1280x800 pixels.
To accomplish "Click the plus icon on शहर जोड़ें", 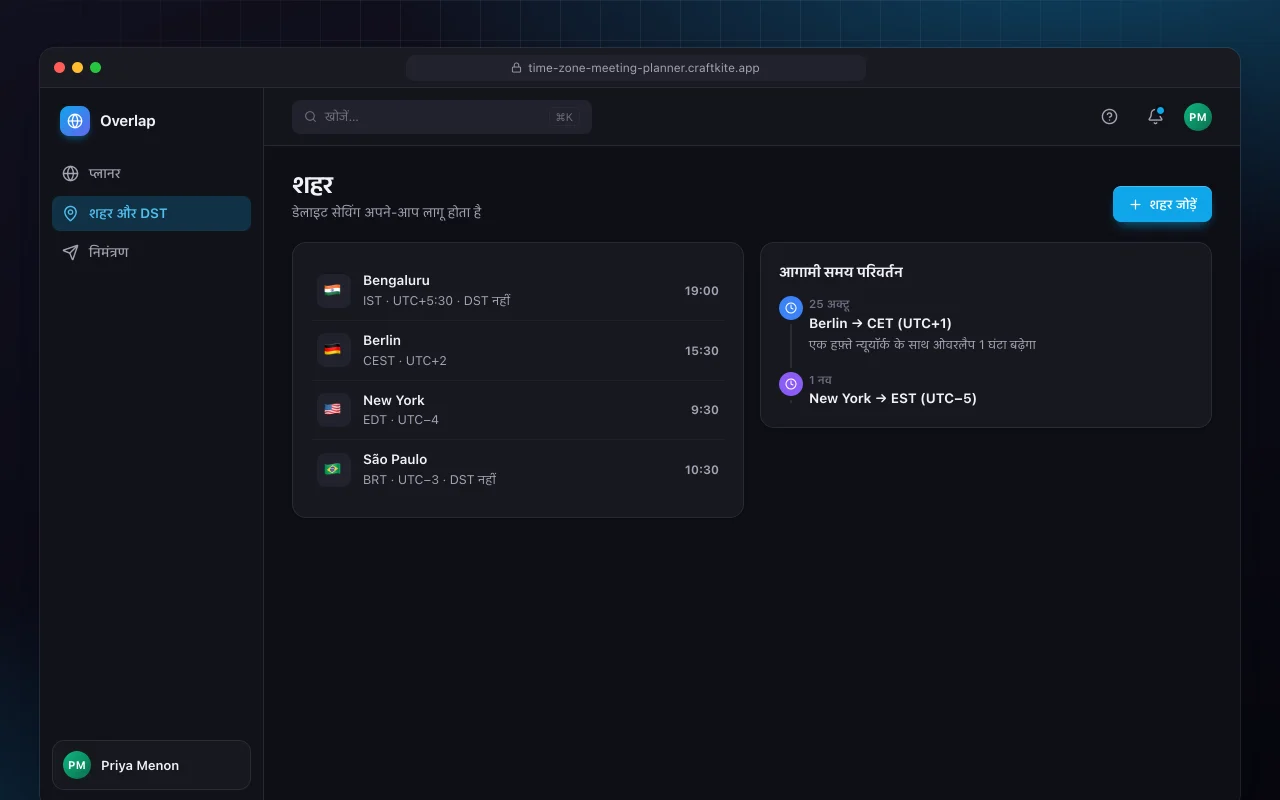I will [x=1135, y=204].
